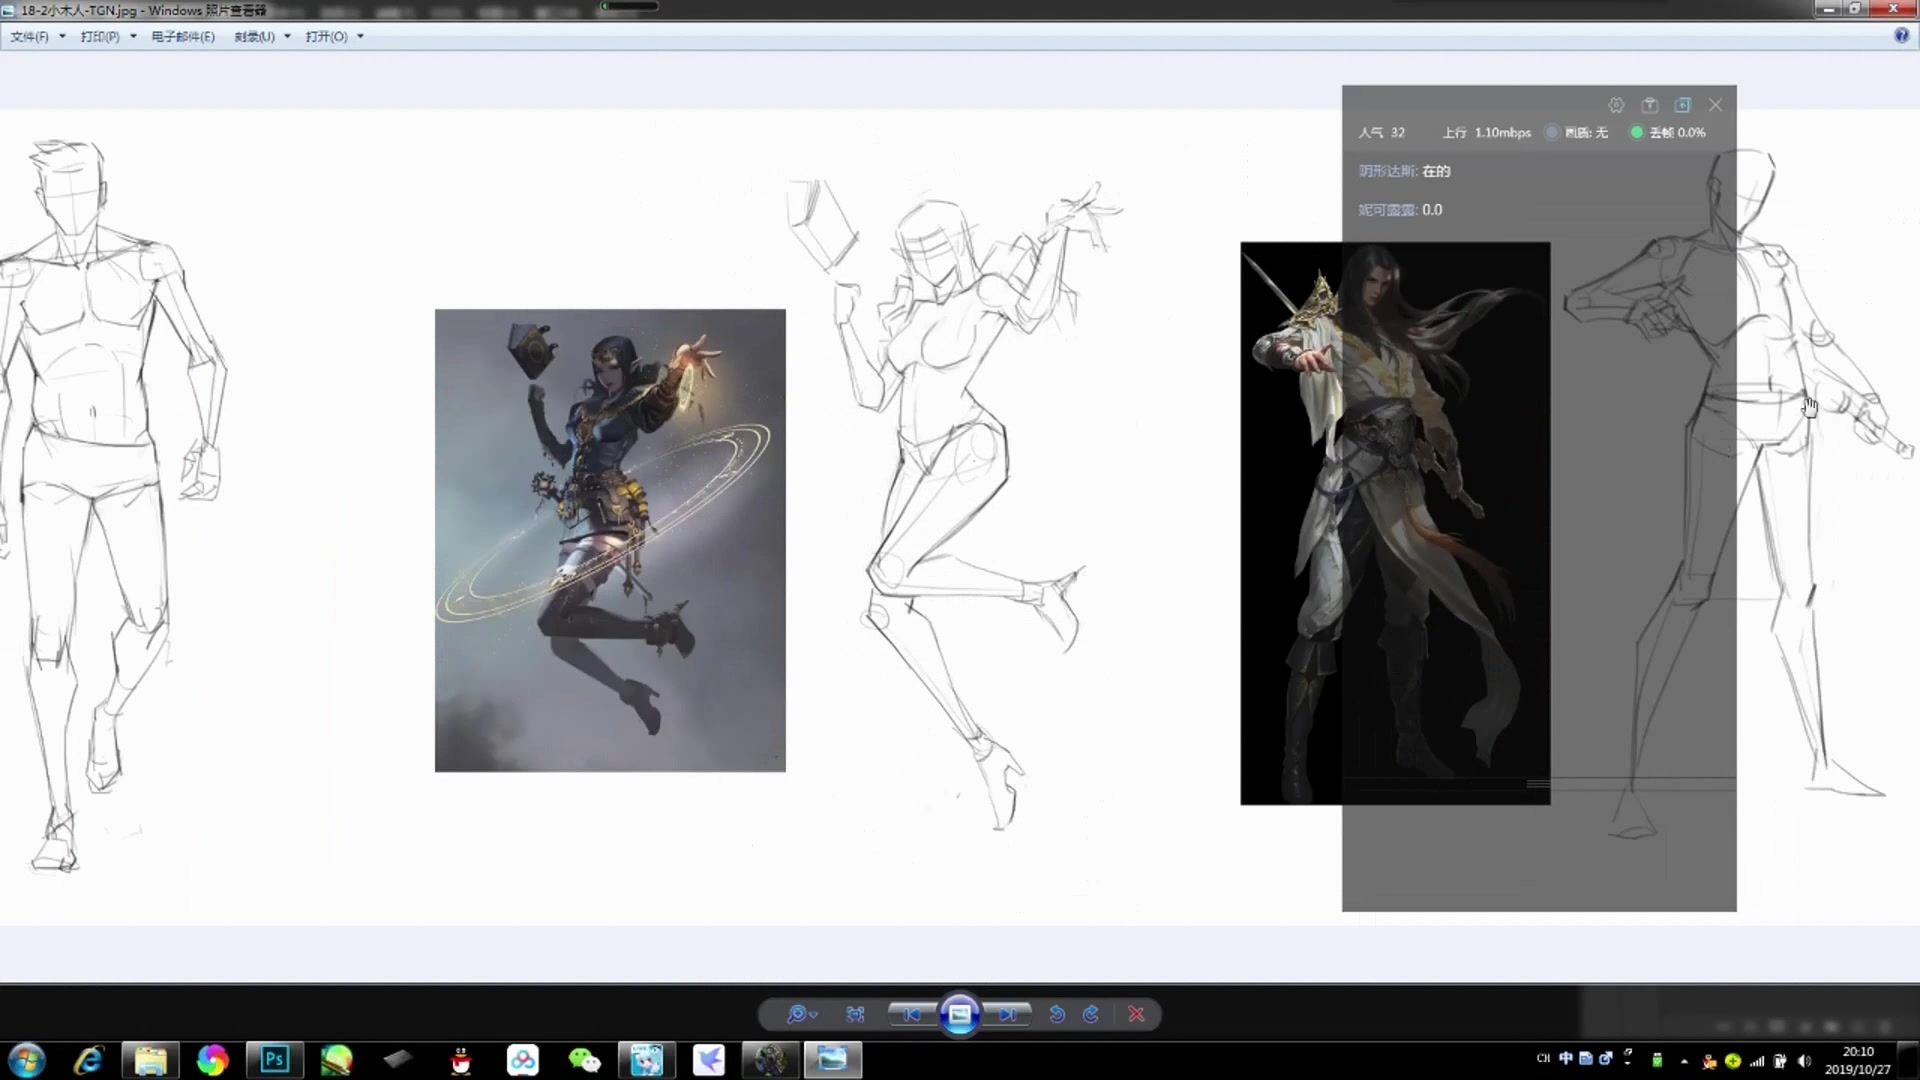Click the jumping female pose sketch
The image size is (1920, 1080).
click(x=955, y=505)
